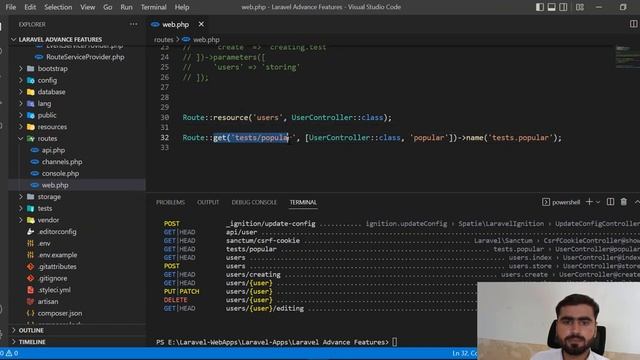The height and width of the screenshot is (360, 640).
Task: Open errors and warnings status indicator
Action: (x=10, y=353)
